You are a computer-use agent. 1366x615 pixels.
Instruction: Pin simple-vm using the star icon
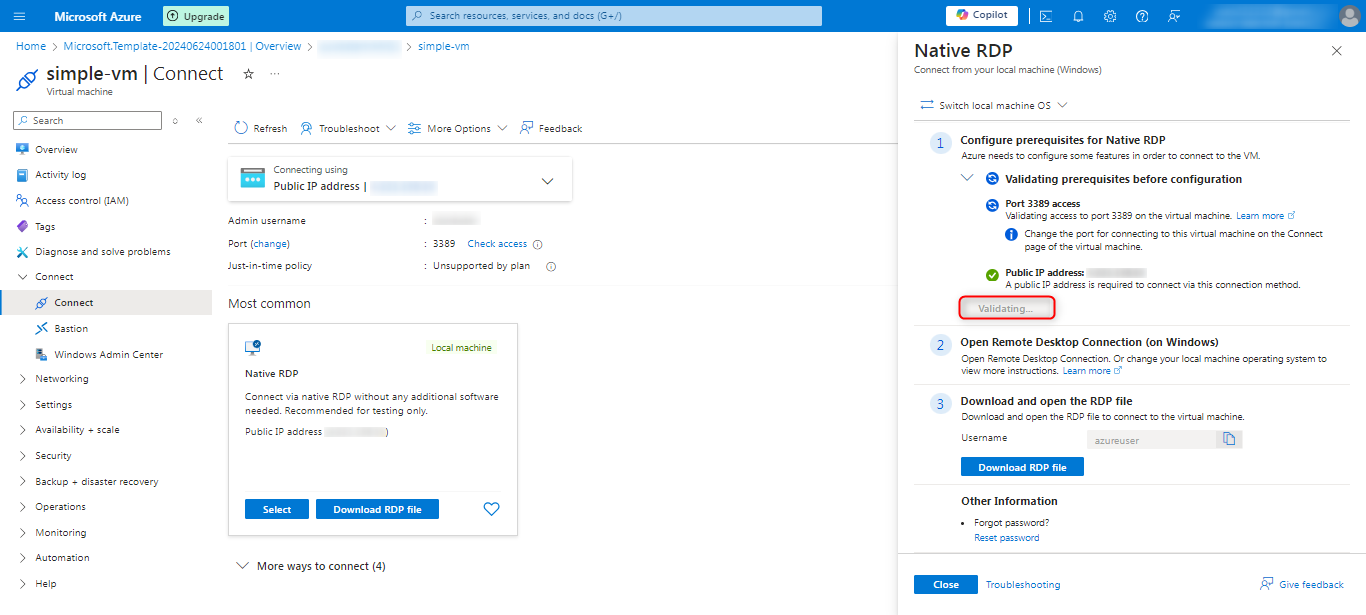pyautogui.click(x=249, y=74)
